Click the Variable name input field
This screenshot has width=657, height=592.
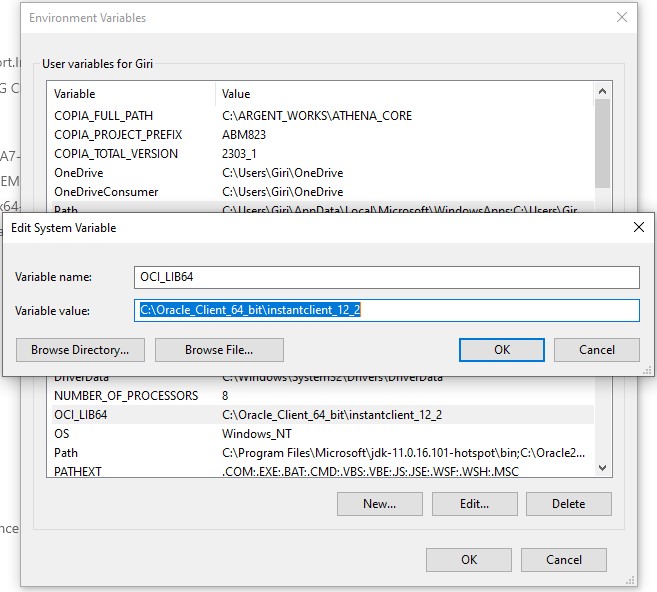pos(386,277)
